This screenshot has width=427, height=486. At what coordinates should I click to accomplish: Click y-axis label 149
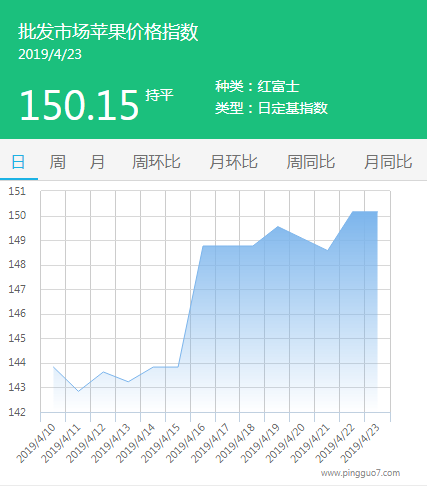click(x=17, y=240)
